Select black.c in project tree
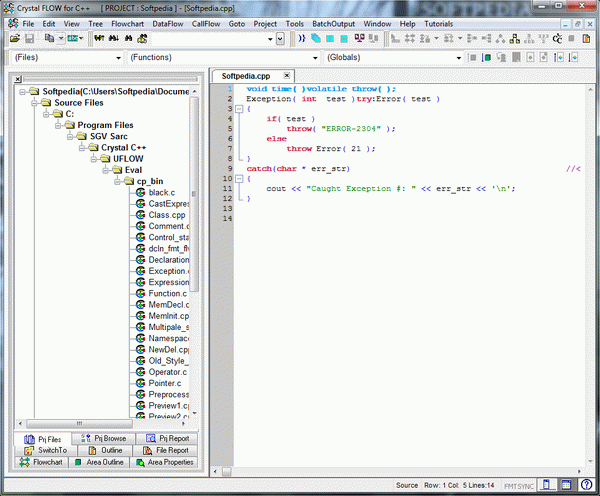 pos(161,193)
